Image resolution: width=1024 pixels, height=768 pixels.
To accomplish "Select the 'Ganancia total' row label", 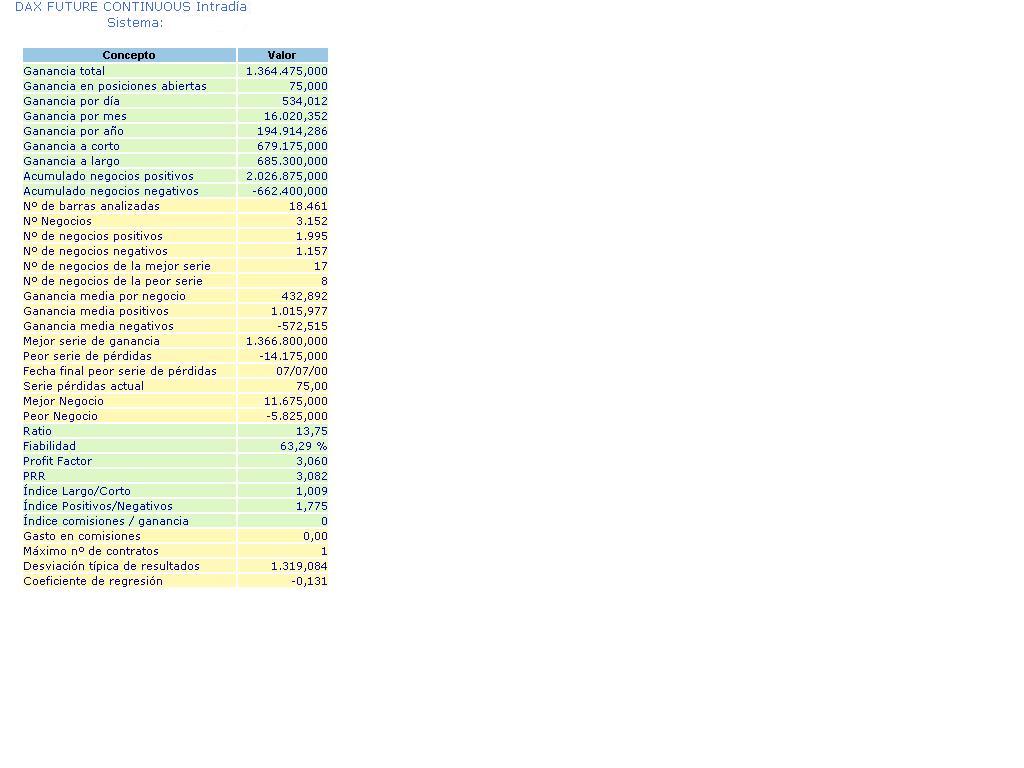I will tap(64, 71).
